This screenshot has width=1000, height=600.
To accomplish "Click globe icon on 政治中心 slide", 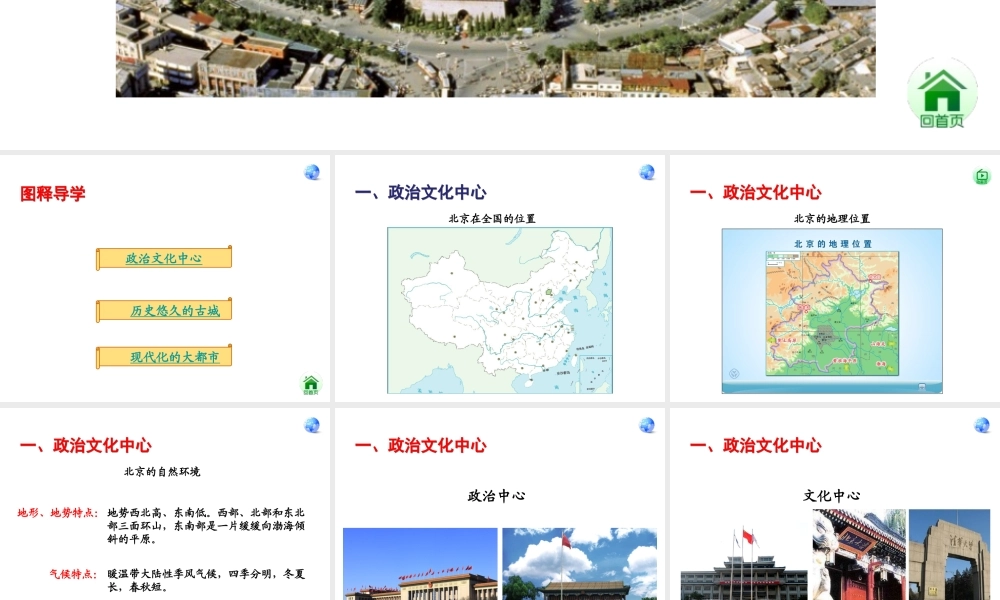I will click(x=647, y=425).
